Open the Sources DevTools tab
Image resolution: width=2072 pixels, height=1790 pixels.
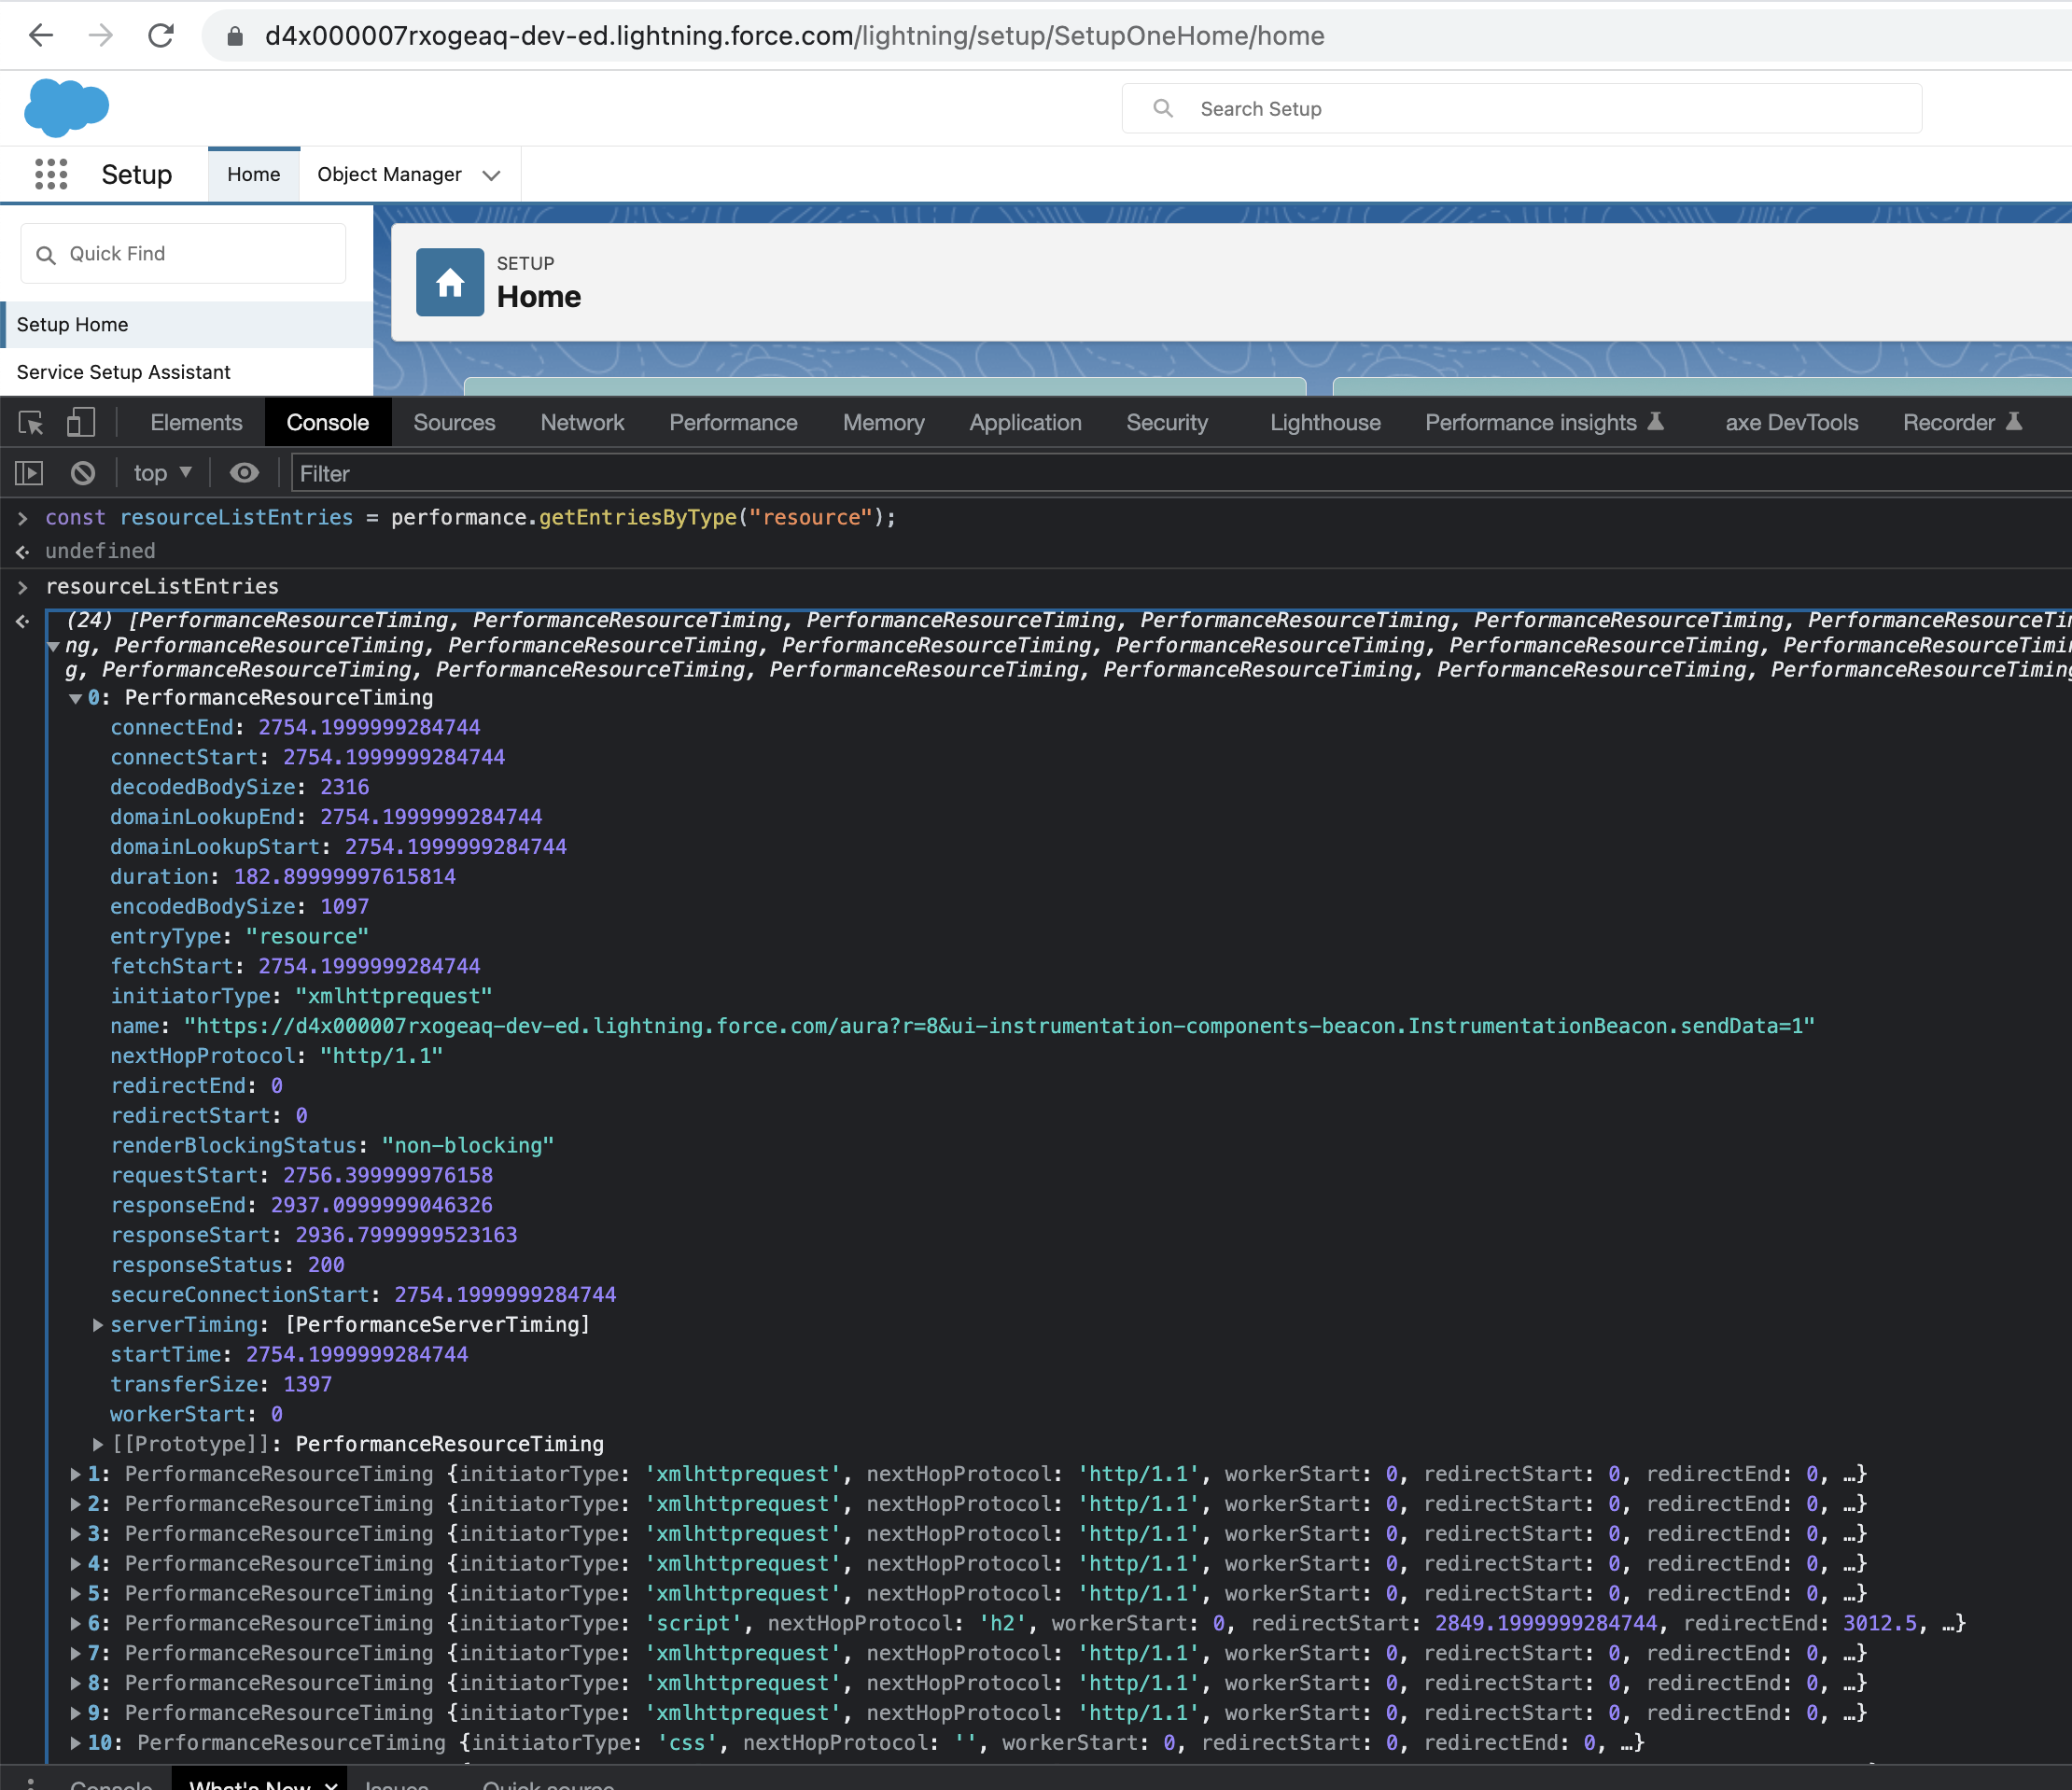454,423
